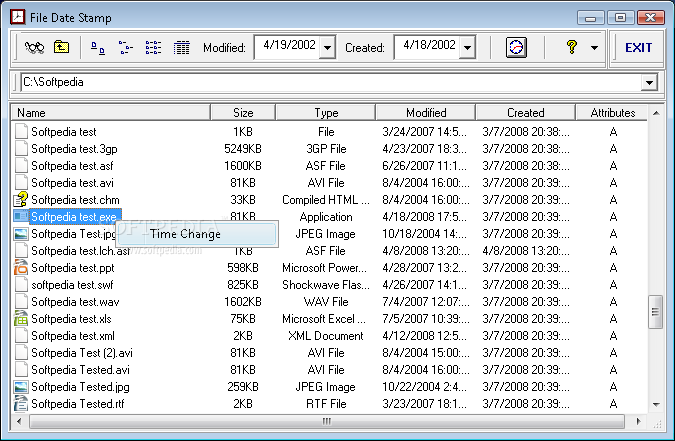Click the Softpedia Tested.rtf document icon
The height and width of the screenshot is (441, 675).
point(21,404)
